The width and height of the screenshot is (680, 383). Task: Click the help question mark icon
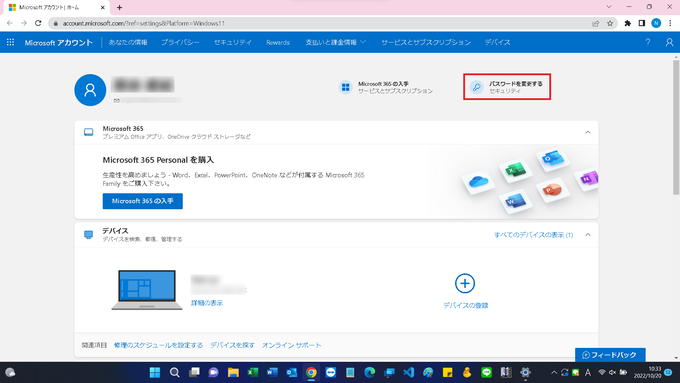pos(648,42)
